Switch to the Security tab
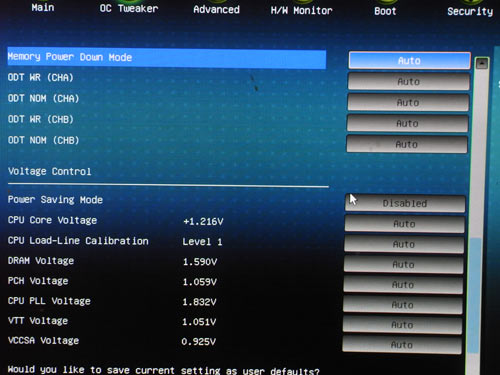500x375 pixels. (470, 11)
